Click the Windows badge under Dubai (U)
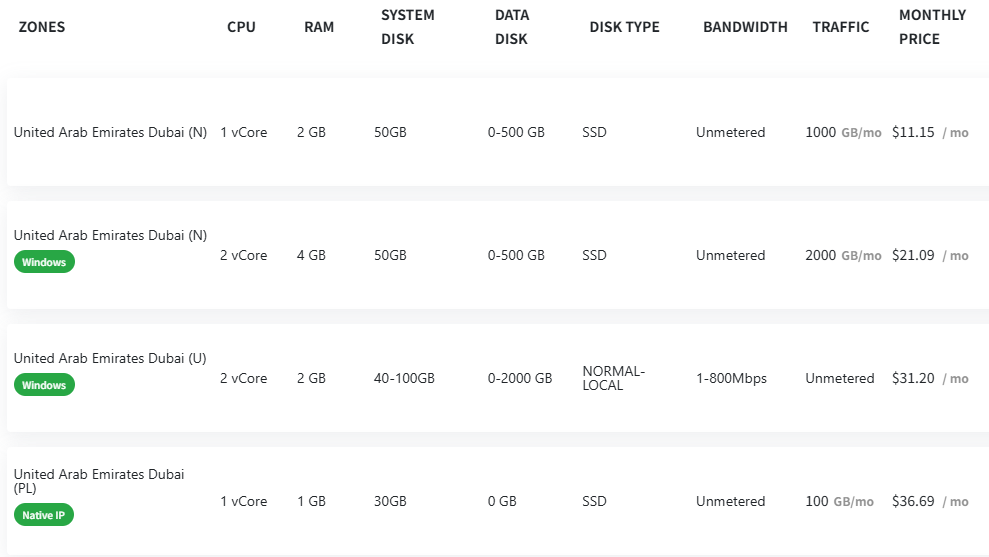Image resolution: width=989 pixels, height=557 pixels. tap(44, 385)
